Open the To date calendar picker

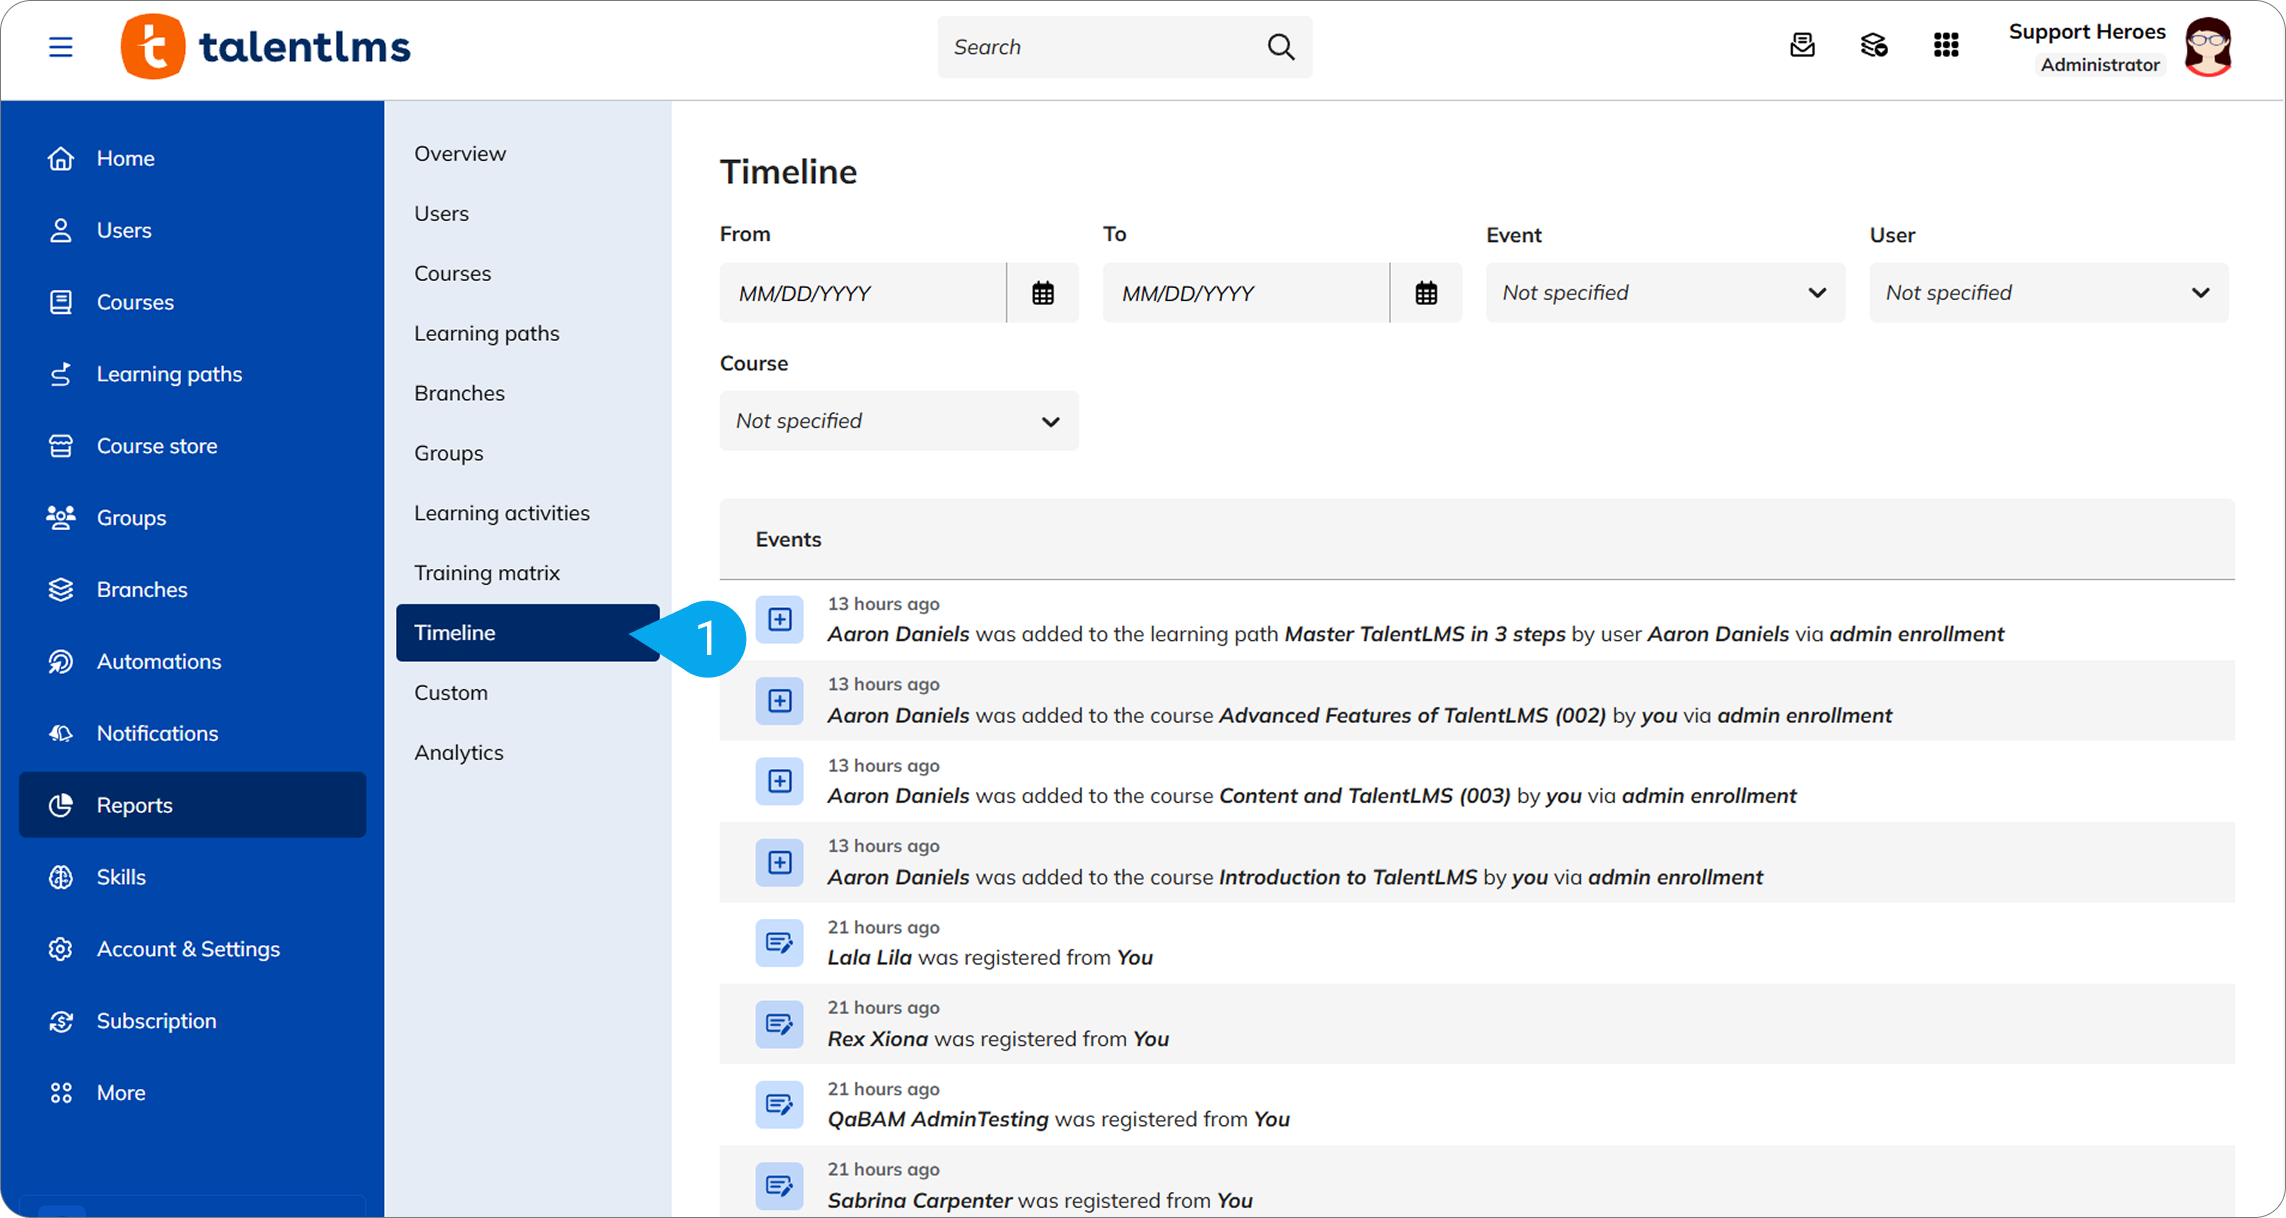tap(1426, 293)
